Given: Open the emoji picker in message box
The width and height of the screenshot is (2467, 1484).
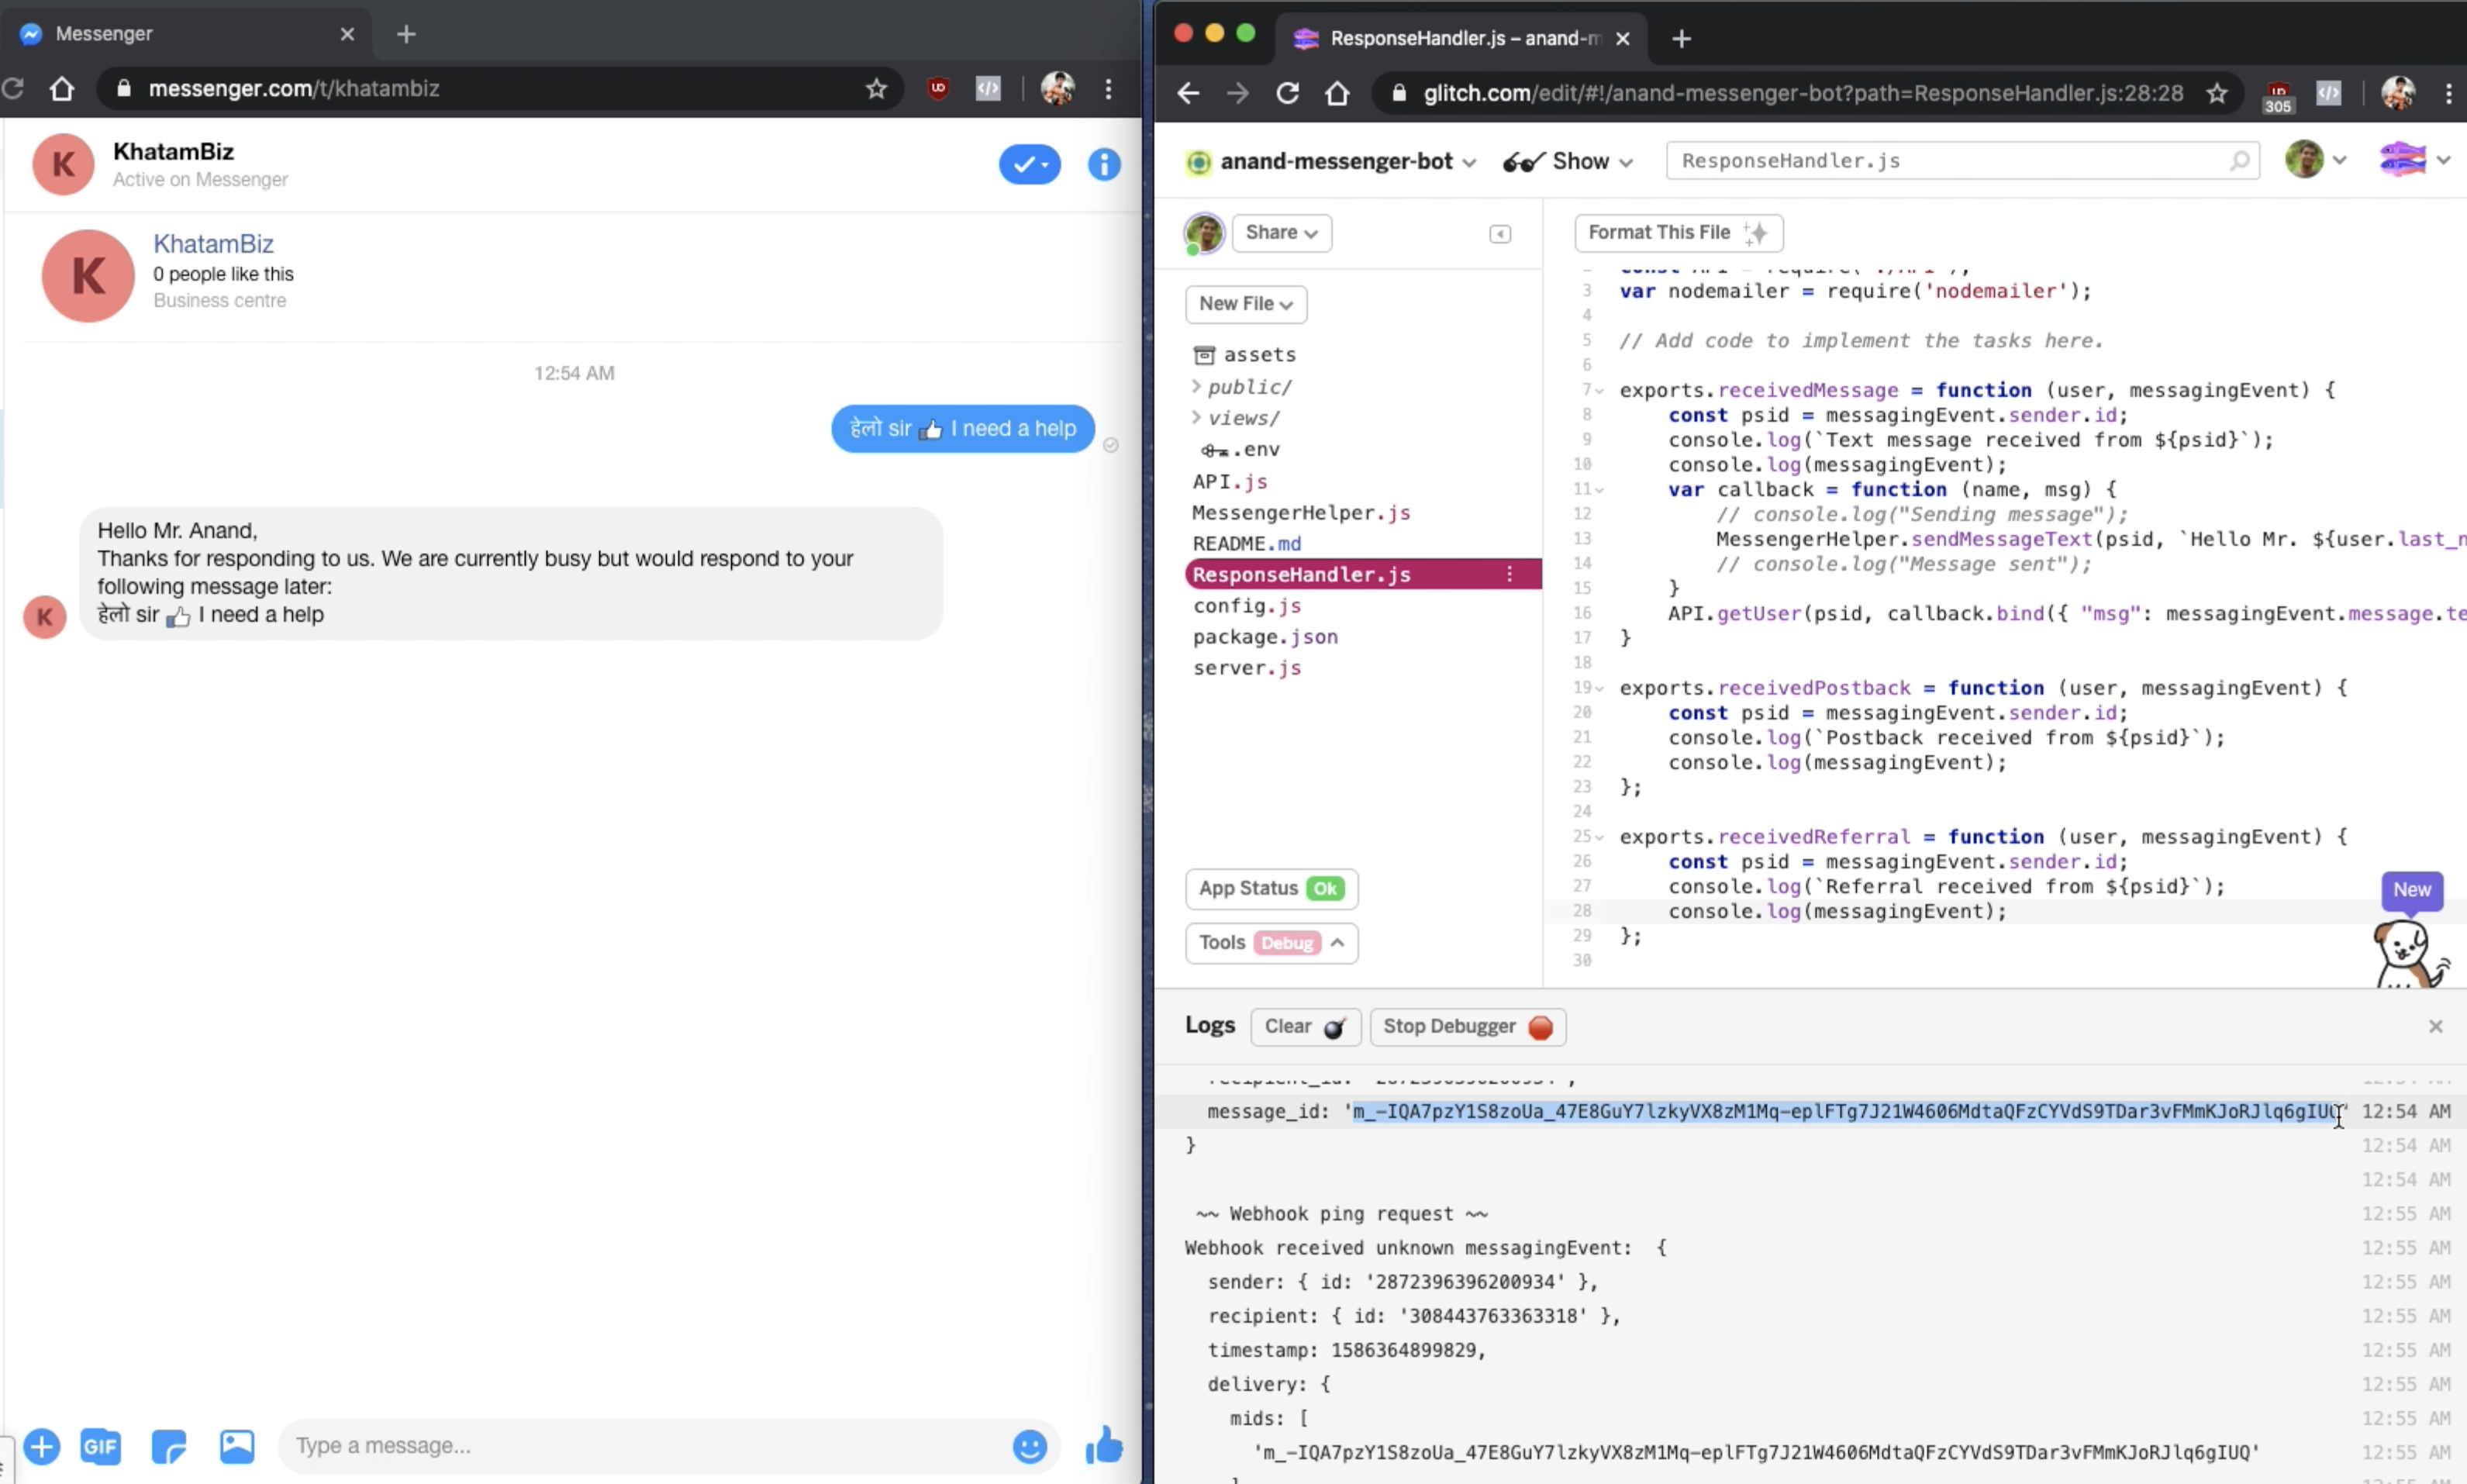Looking at the screenshot, I should [1029, 1446].
